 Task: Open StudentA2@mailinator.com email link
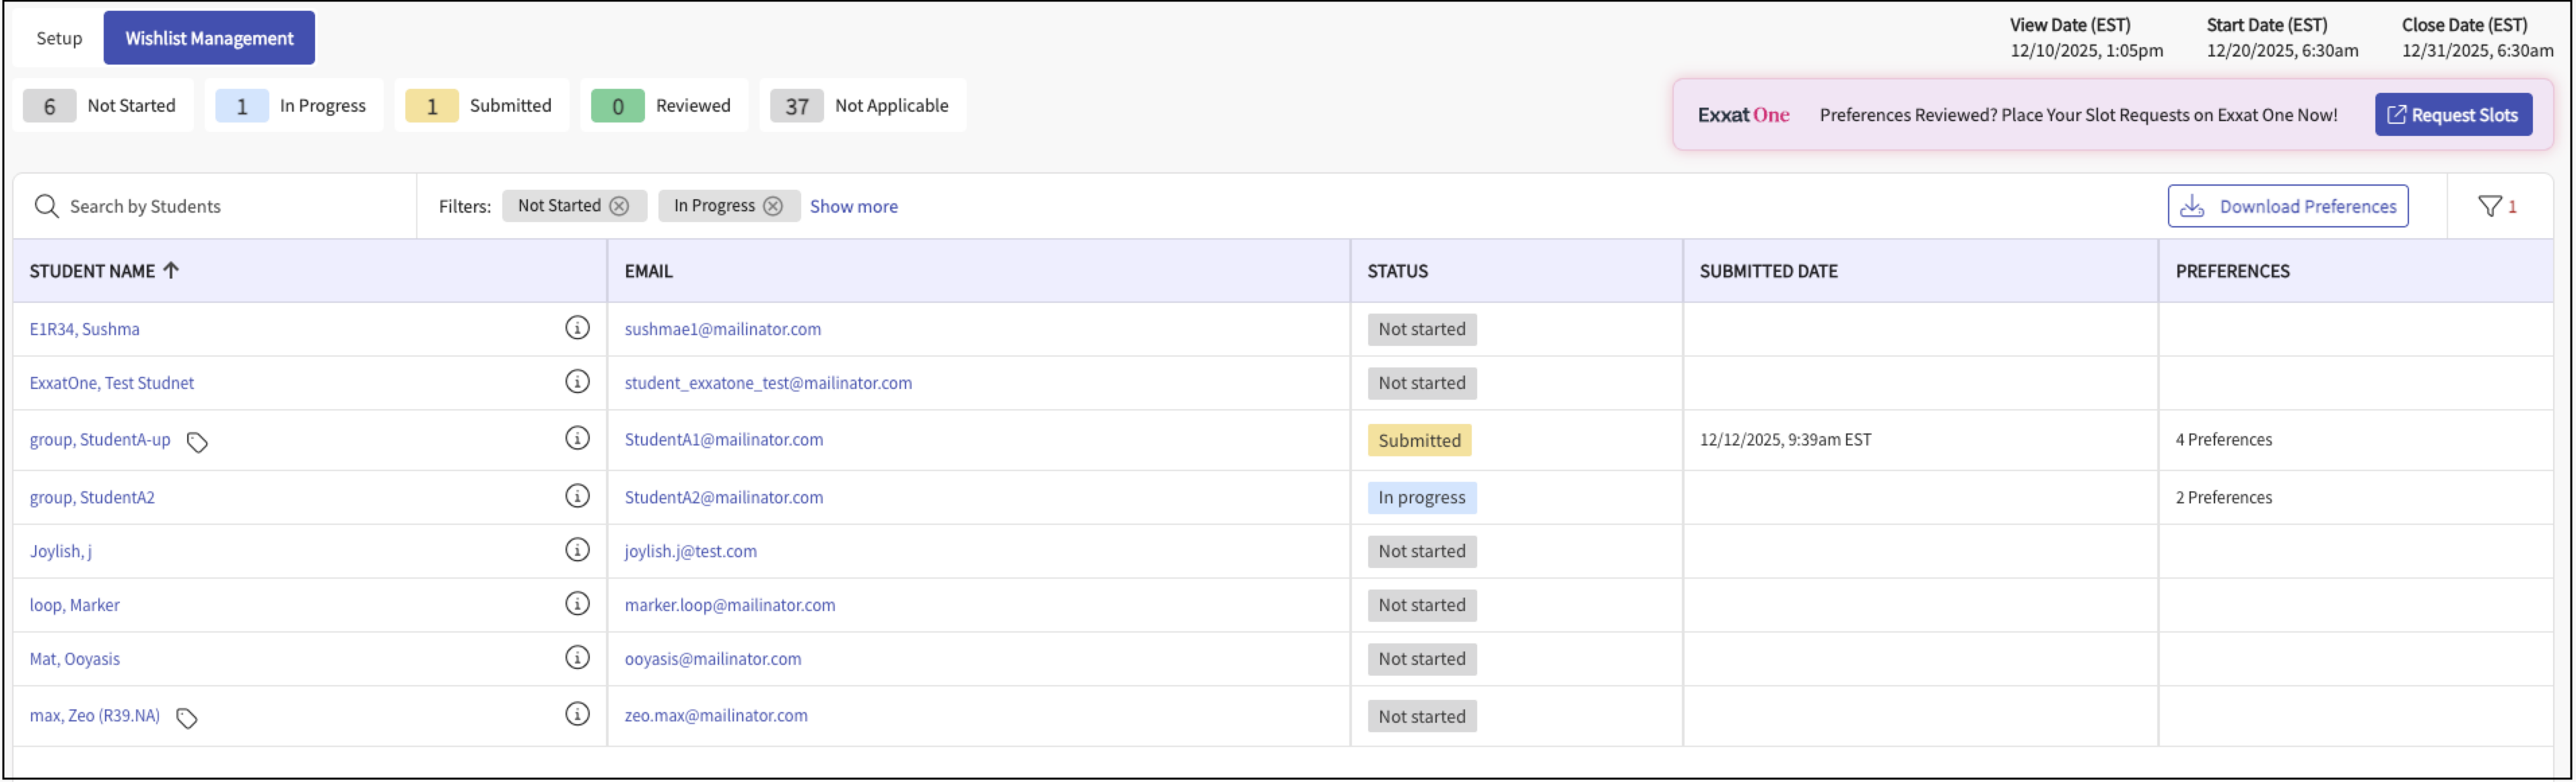[724, 497]
